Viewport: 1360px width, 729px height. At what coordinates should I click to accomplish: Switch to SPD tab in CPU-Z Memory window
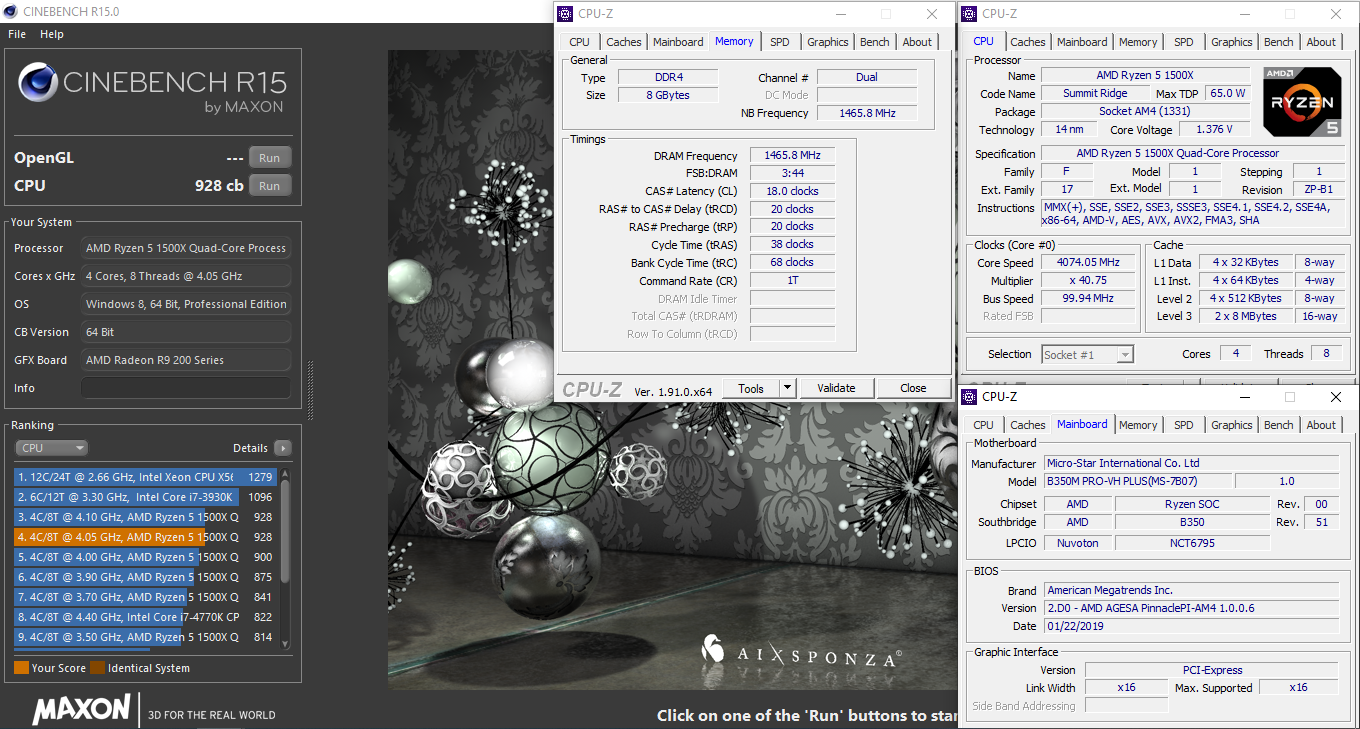[x=779, y=42]
